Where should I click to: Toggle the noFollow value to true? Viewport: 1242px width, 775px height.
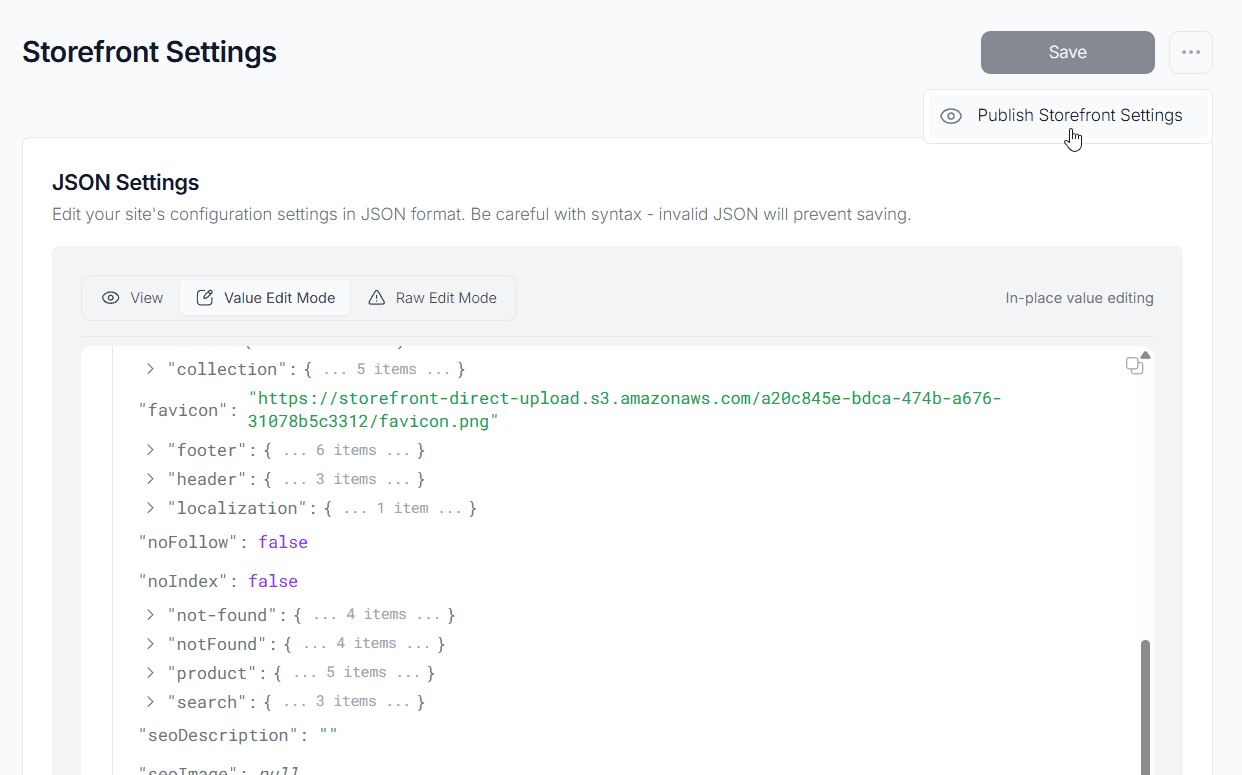click(283, 541)
